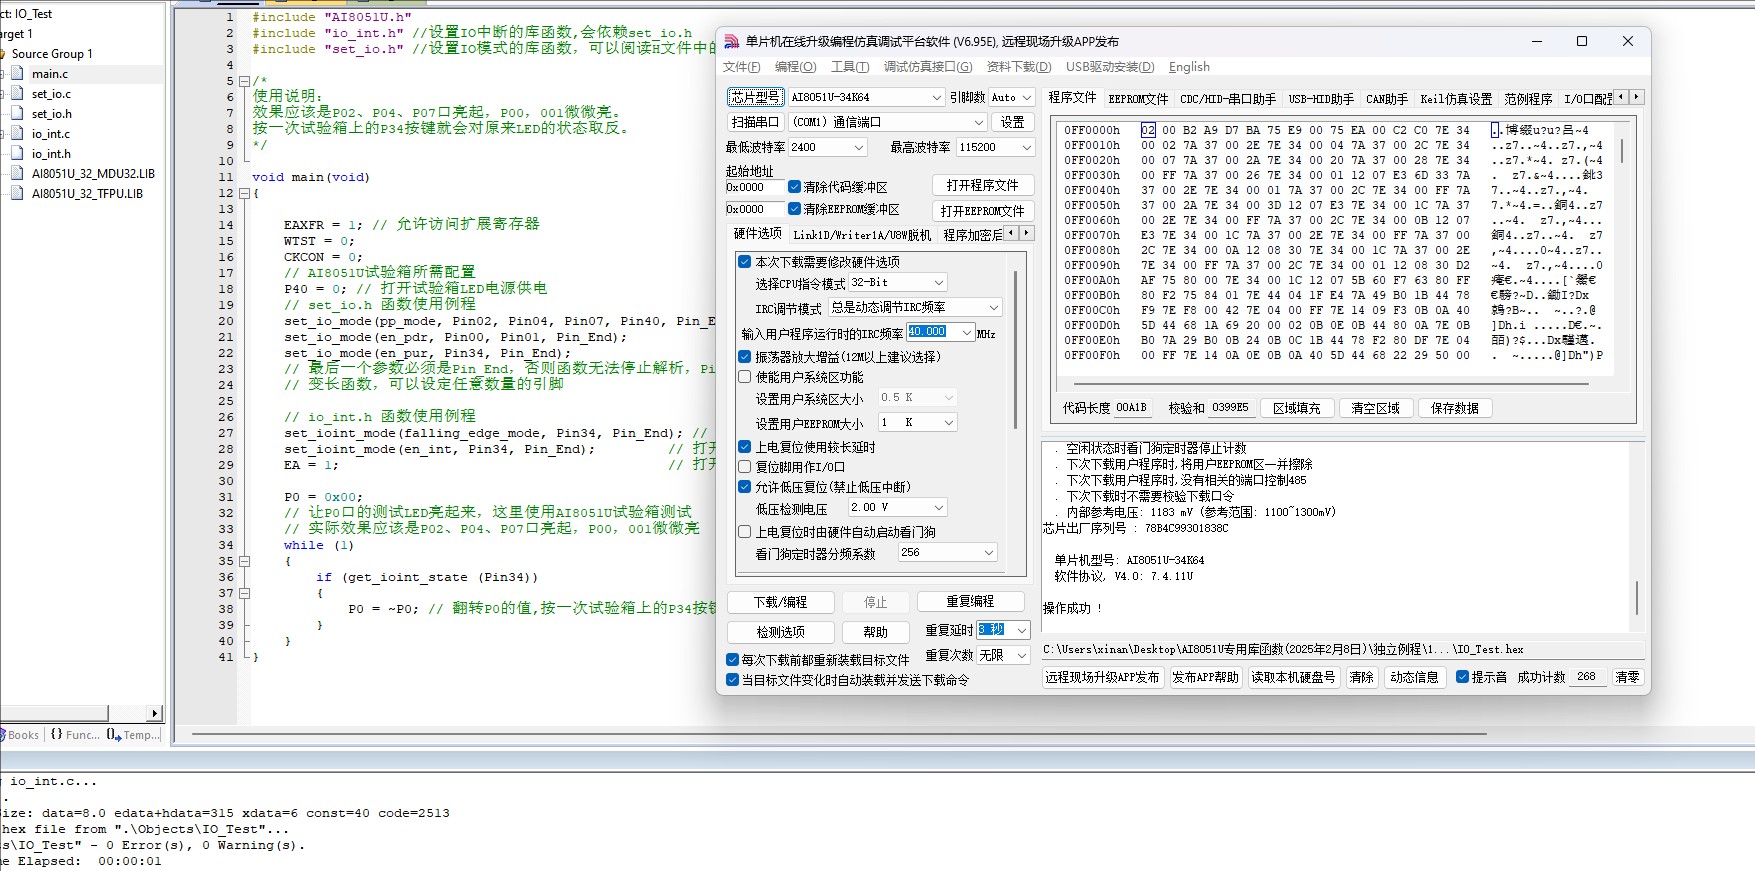Image resolution: width=1755 pixels, height=871 pixels.
Task: Toggle 允许低压复位 checkbox
Action: 744,487
